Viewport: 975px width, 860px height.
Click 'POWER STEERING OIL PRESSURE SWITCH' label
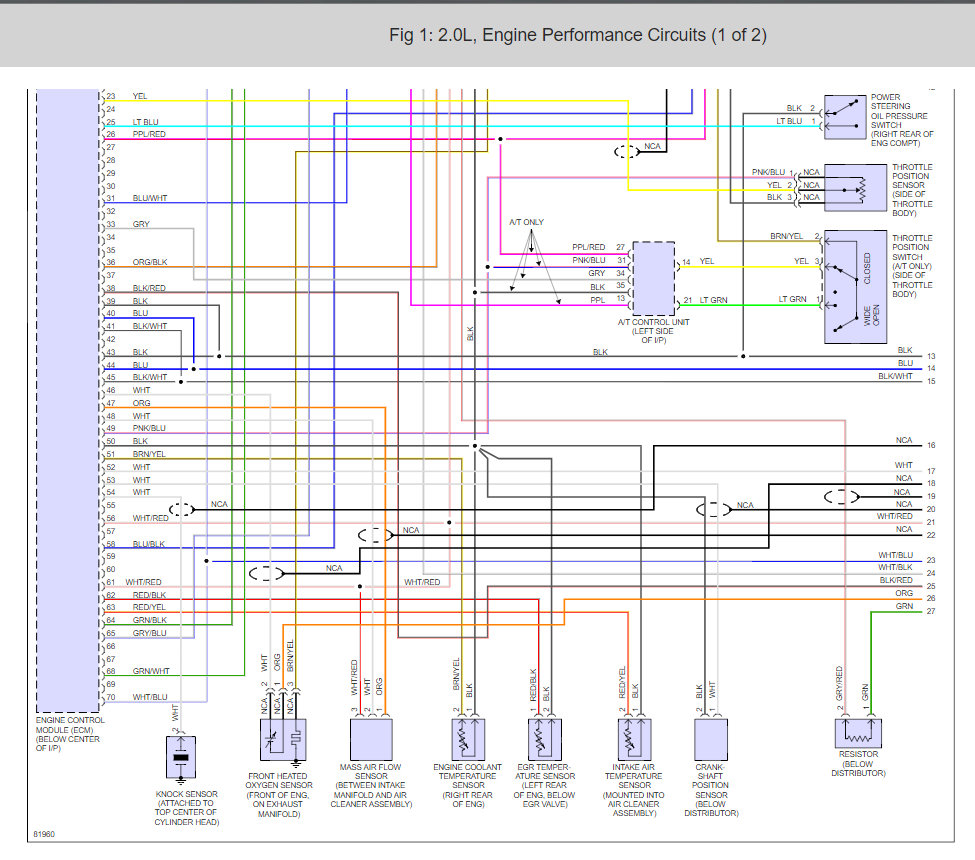pyautogui.click(x=902, y=120)
